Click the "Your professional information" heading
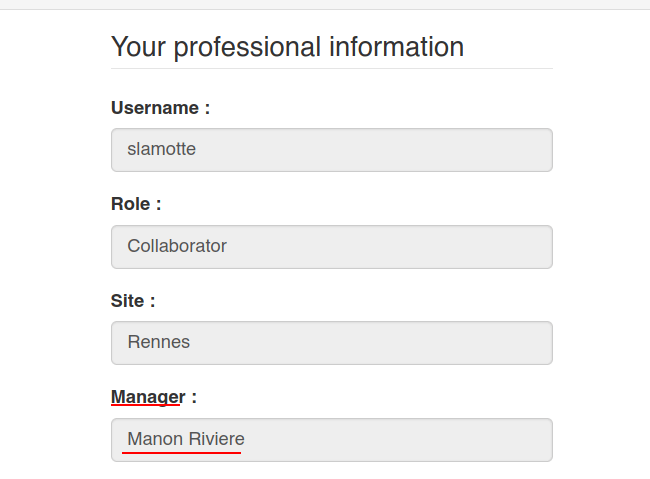The image size is (650, 479). point(287,46)
